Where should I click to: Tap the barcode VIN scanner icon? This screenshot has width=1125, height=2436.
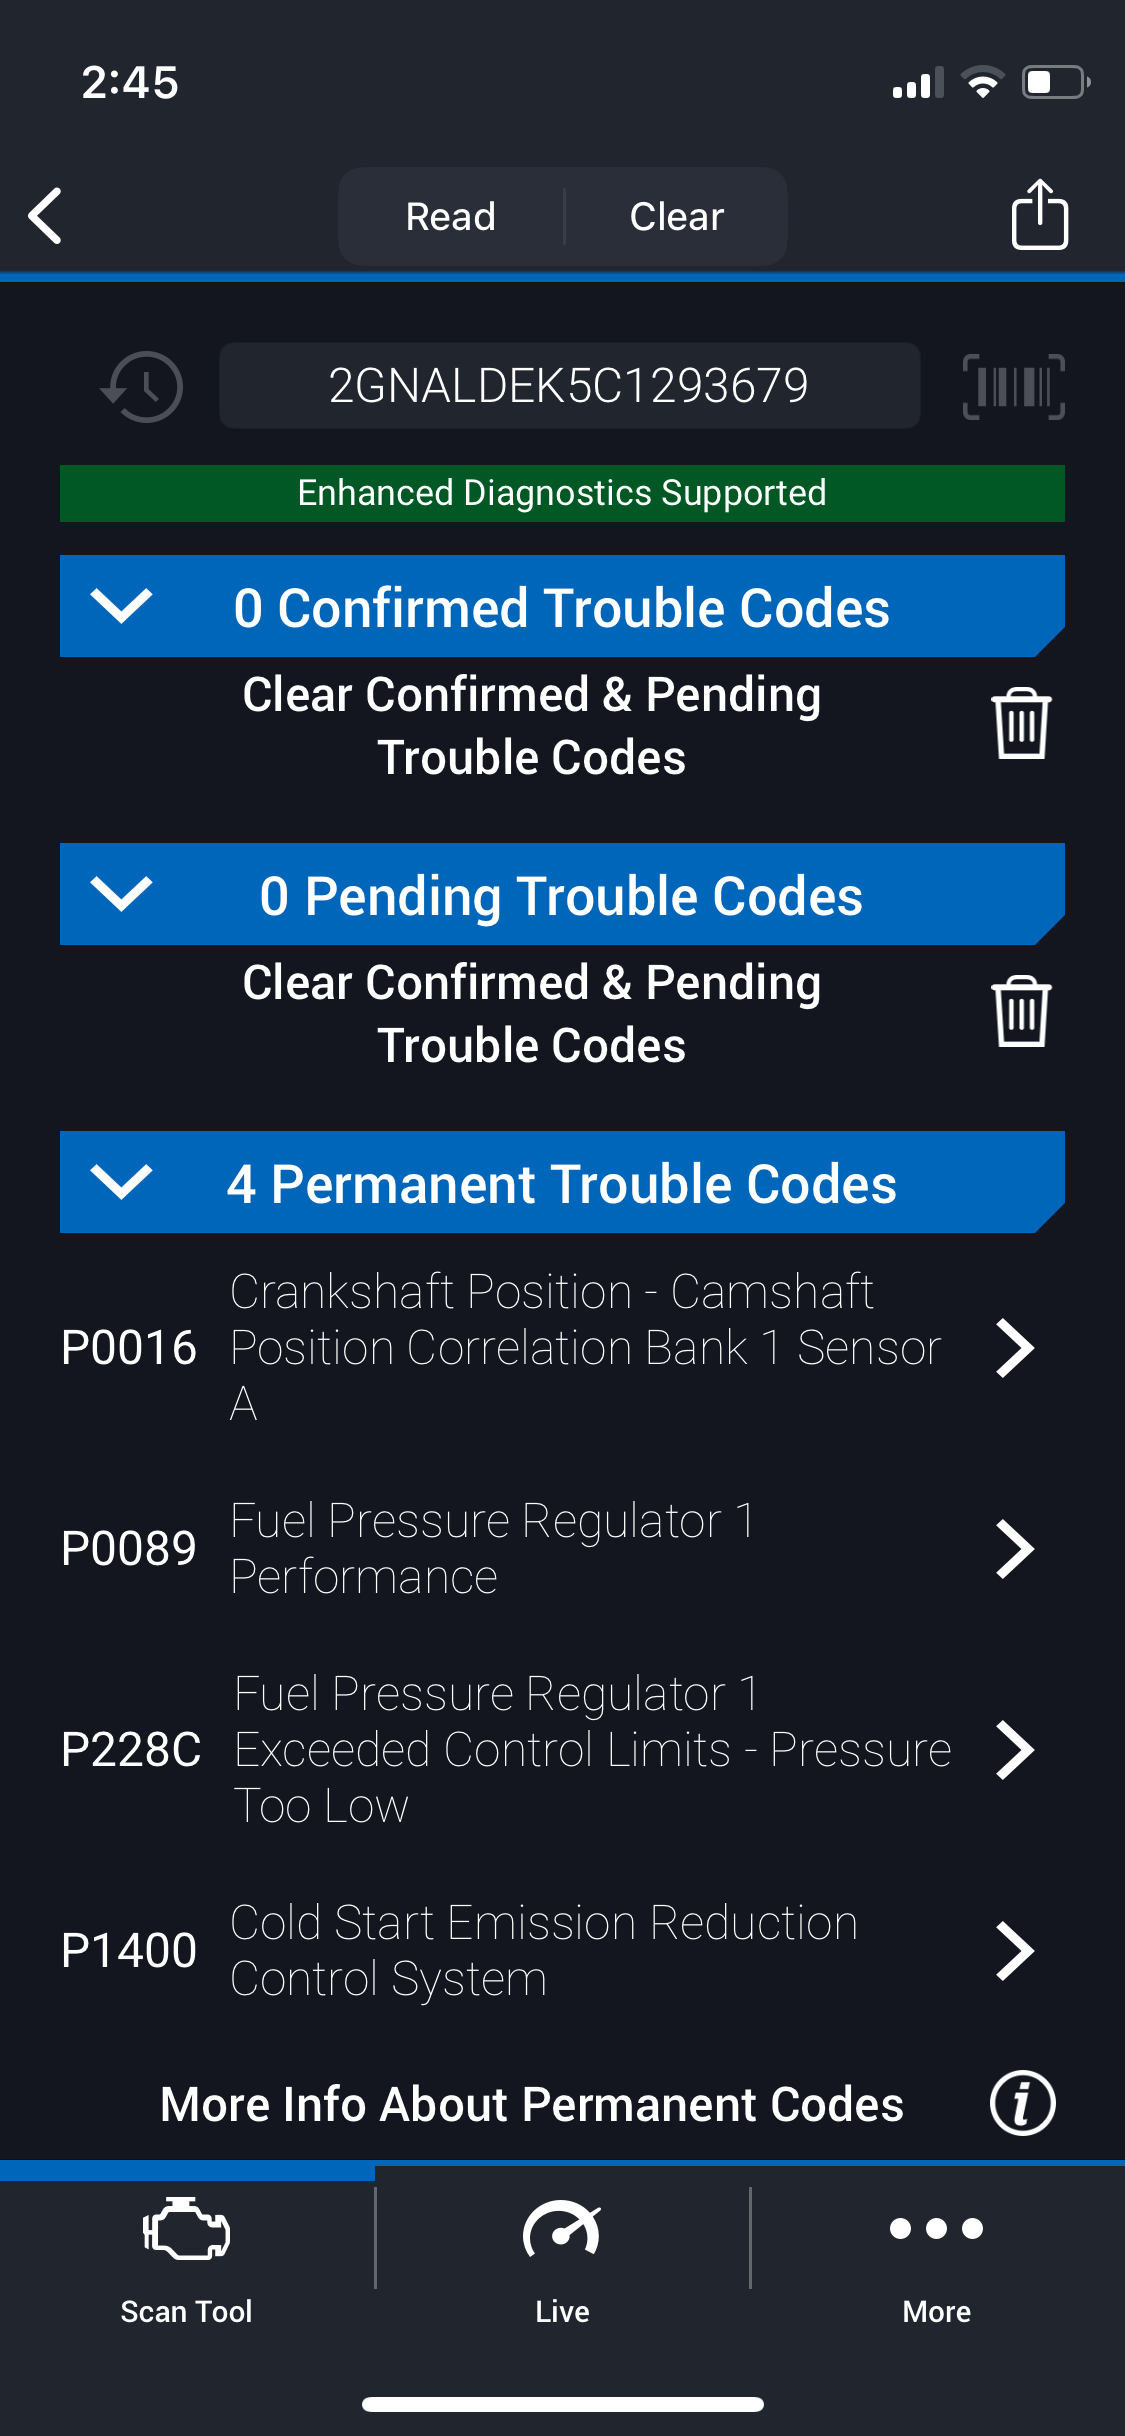click(1013, 387)
